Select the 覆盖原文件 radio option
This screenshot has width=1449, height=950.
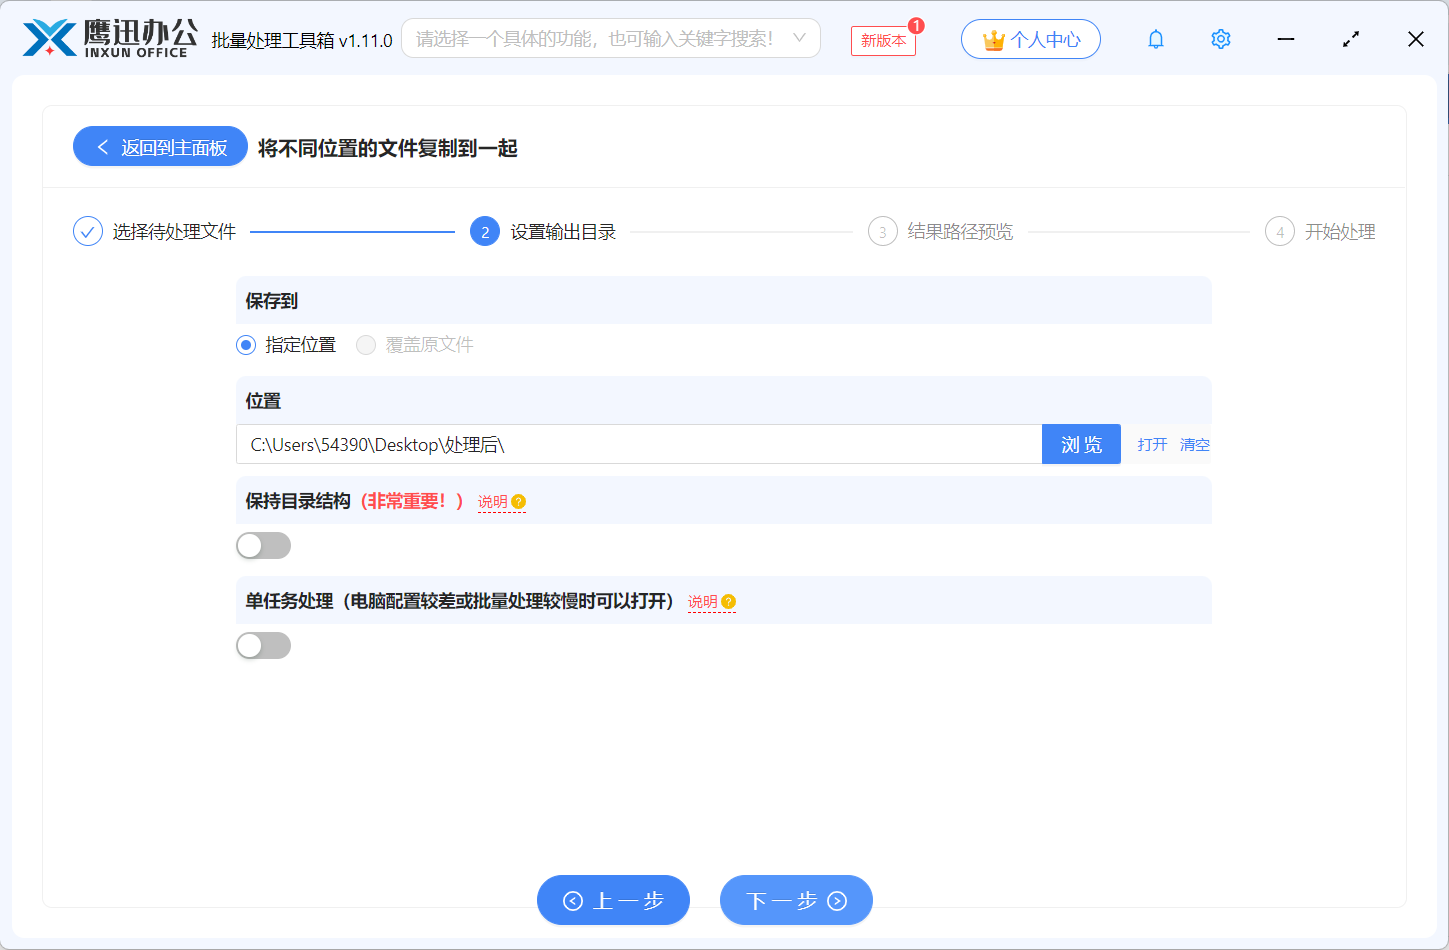(x=366, y=345)
